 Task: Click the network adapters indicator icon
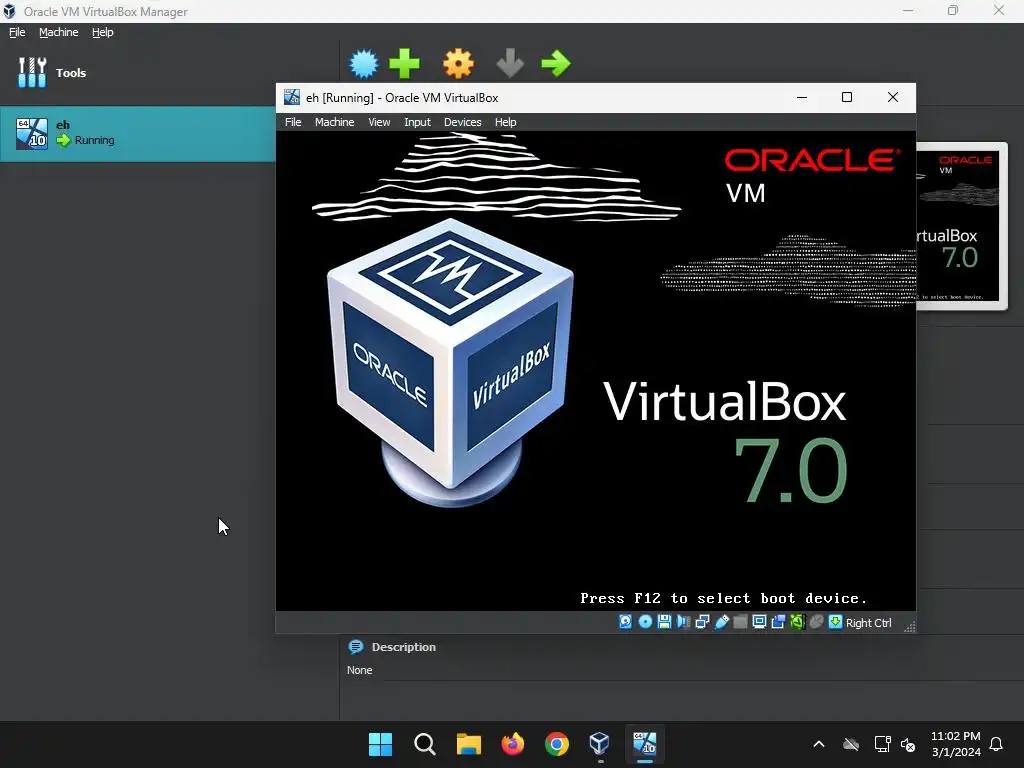[x=702, y=622]
